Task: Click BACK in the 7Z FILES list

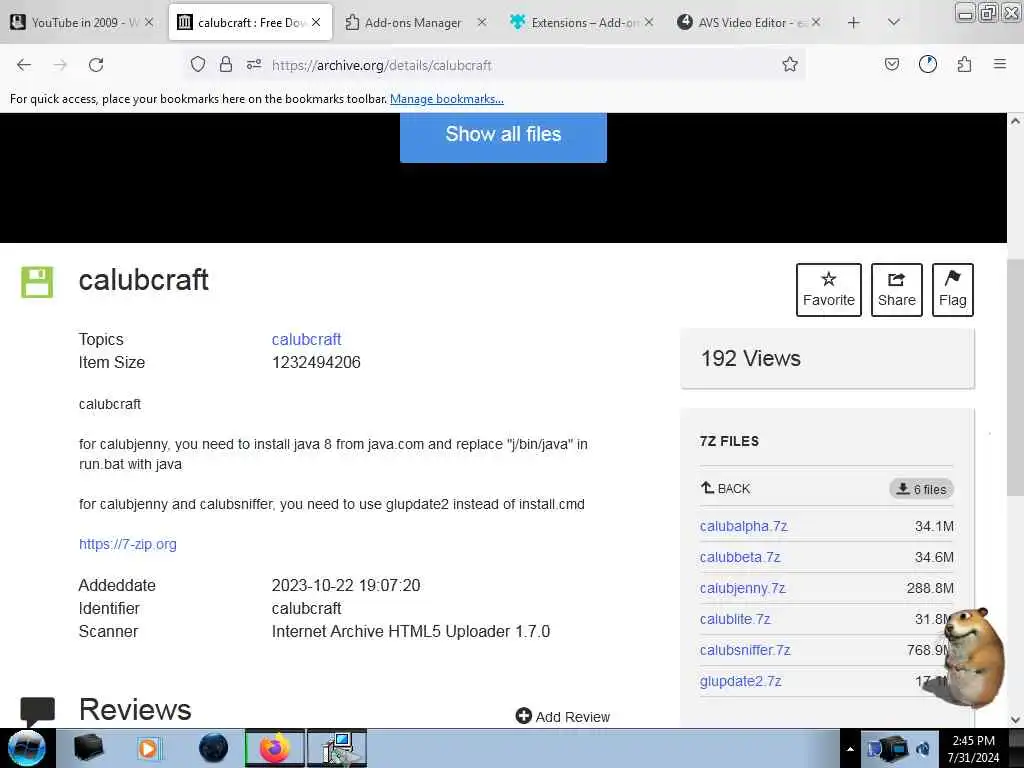Action: [726, 488]
